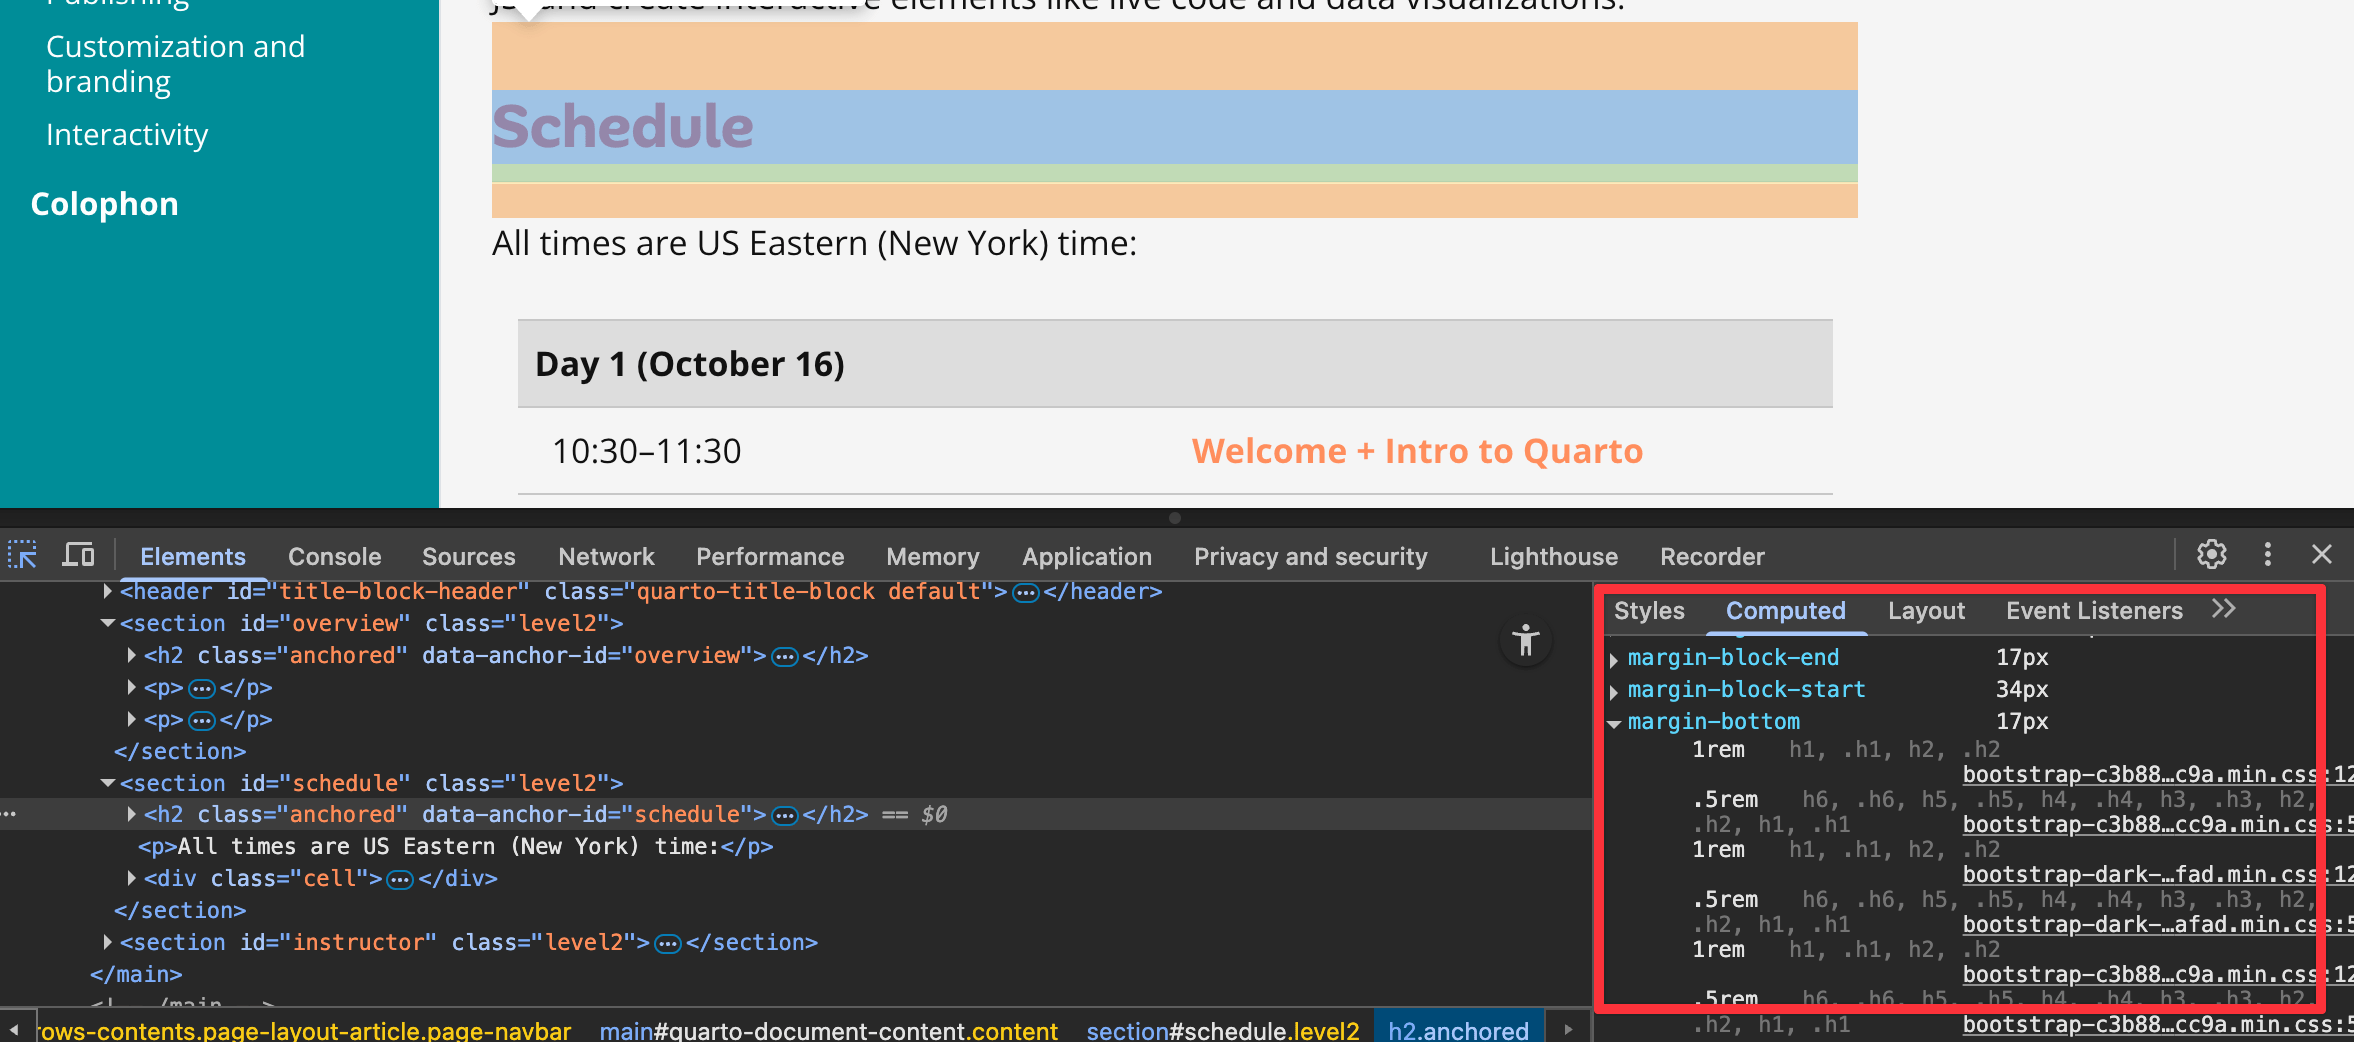Go to the Colophon sidebar link
This screenshot has width=2354, height=1042.
pyautogui.click(x=104, y=204)
